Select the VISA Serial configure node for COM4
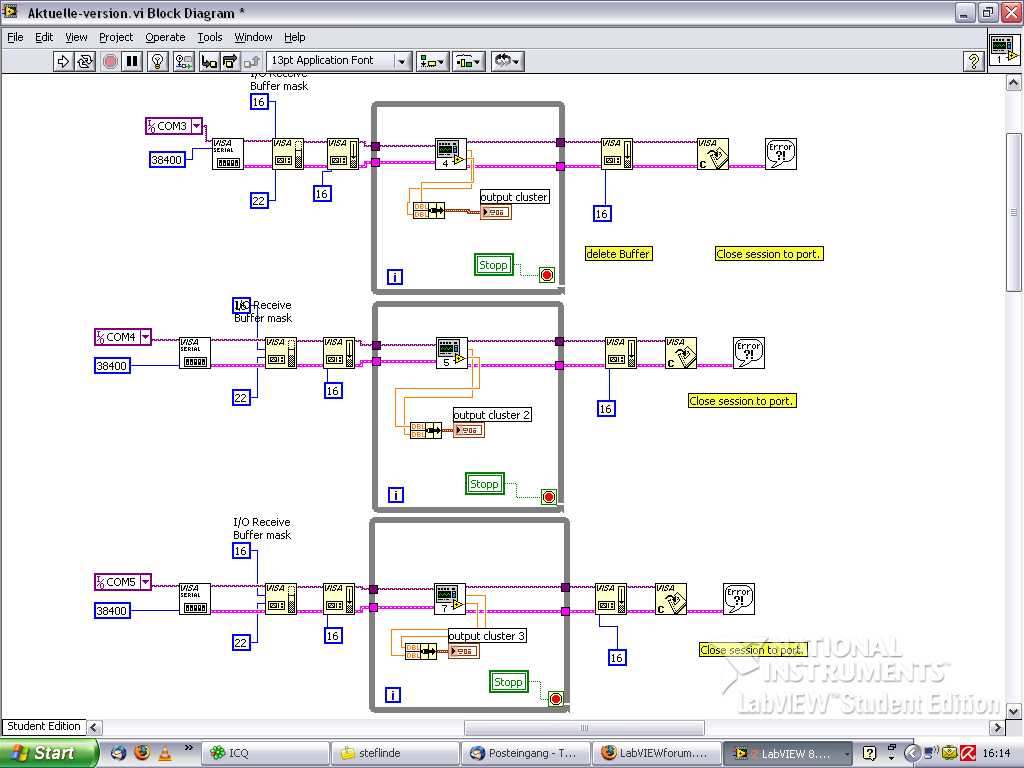Image resolution: width=1024 pixels, height=768 pixels. tap(195, 353)
